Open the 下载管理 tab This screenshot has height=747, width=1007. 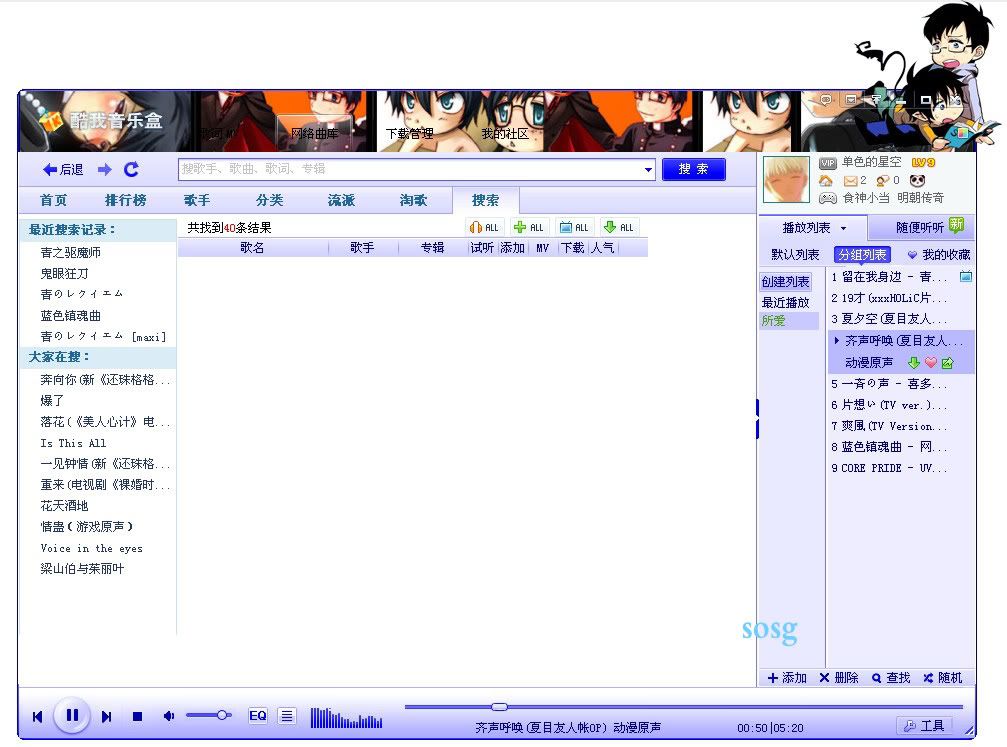[410, 134]
